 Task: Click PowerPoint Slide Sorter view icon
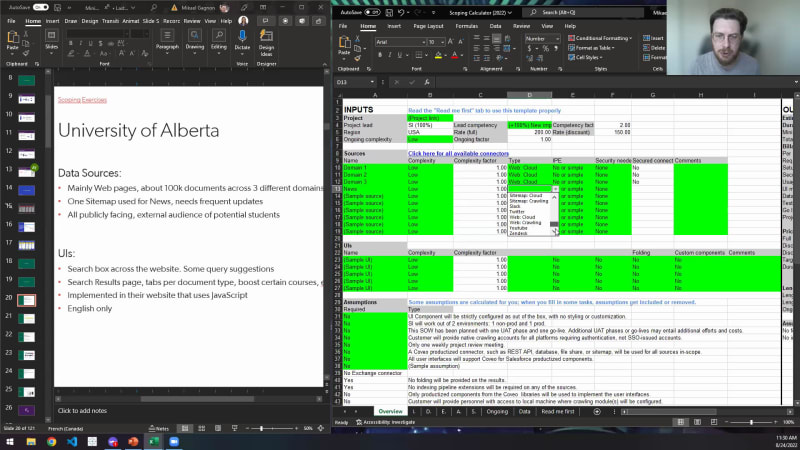pyautogui.click(x=202, y=428)
